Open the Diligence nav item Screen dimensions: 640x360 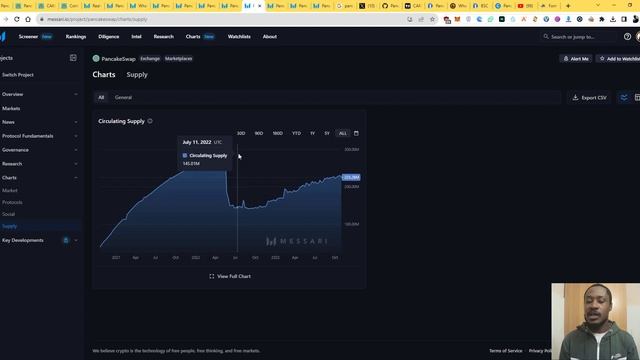[109, 37]
